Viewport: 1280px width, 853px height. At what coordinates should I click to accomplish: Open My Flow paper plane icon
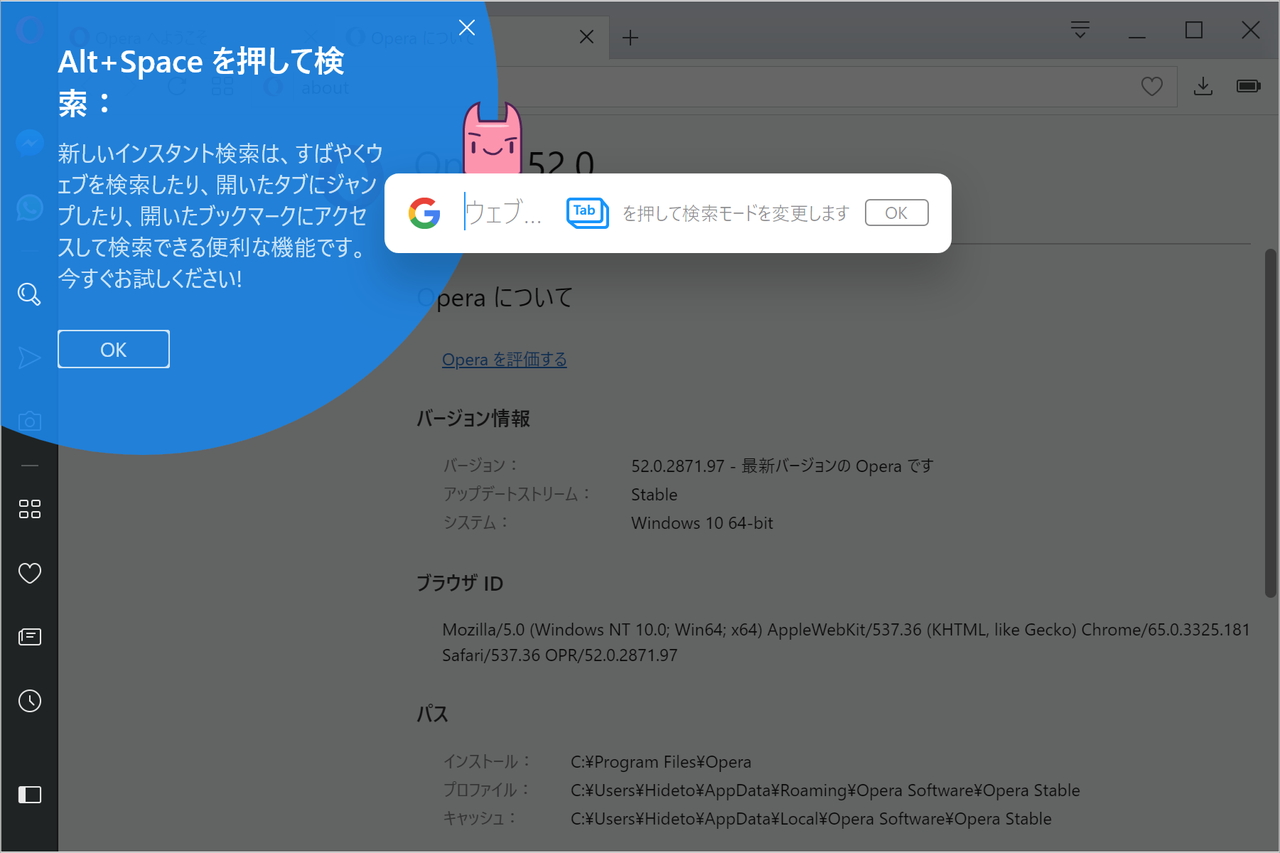28,357
